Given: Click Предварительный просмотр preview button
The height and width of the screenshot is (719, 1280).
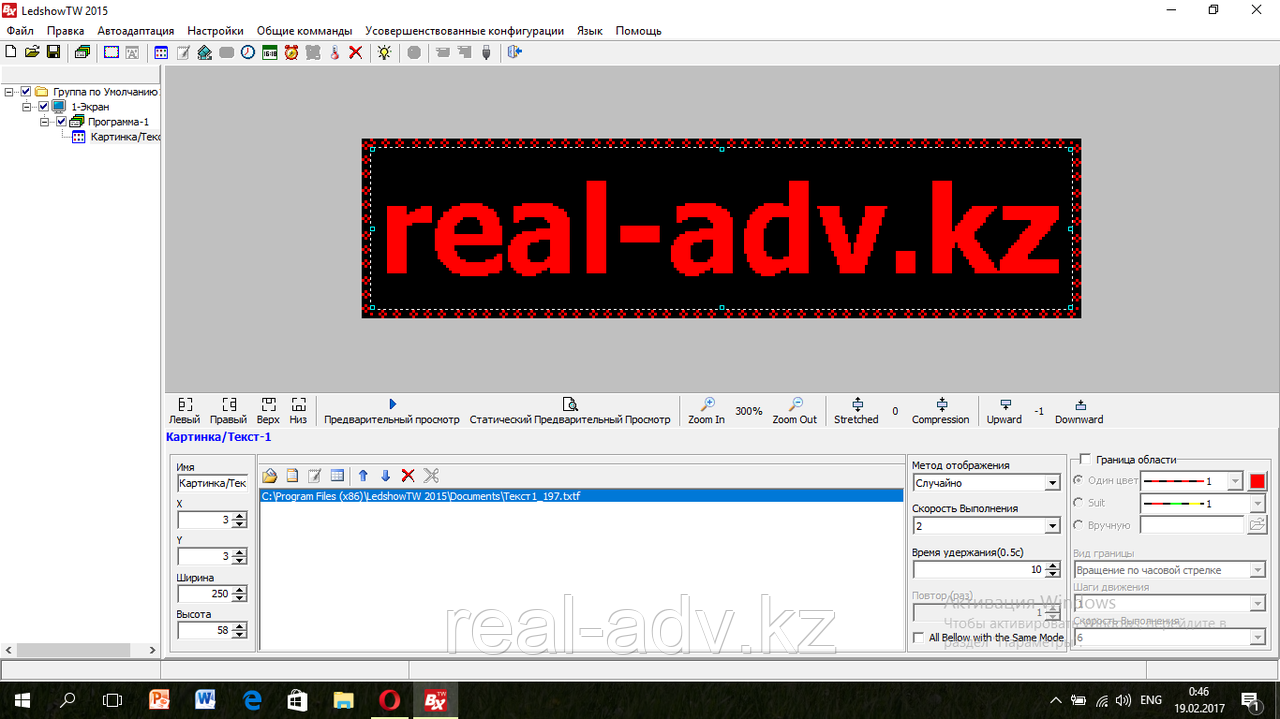Looking at the screenshot, I should pyautogui.click(x=392, y=410).
